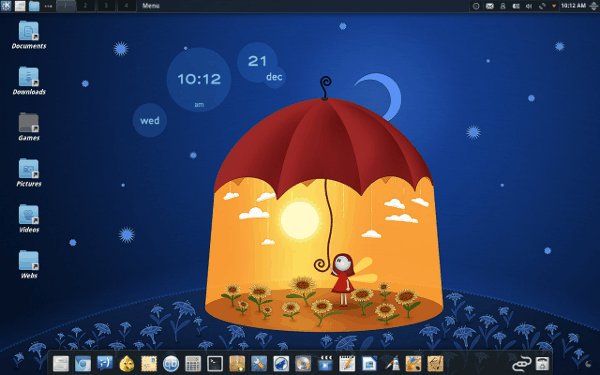The image size is (600, 375).
Task: Click the wed day widget bubble
Action: tap(150, 121)
